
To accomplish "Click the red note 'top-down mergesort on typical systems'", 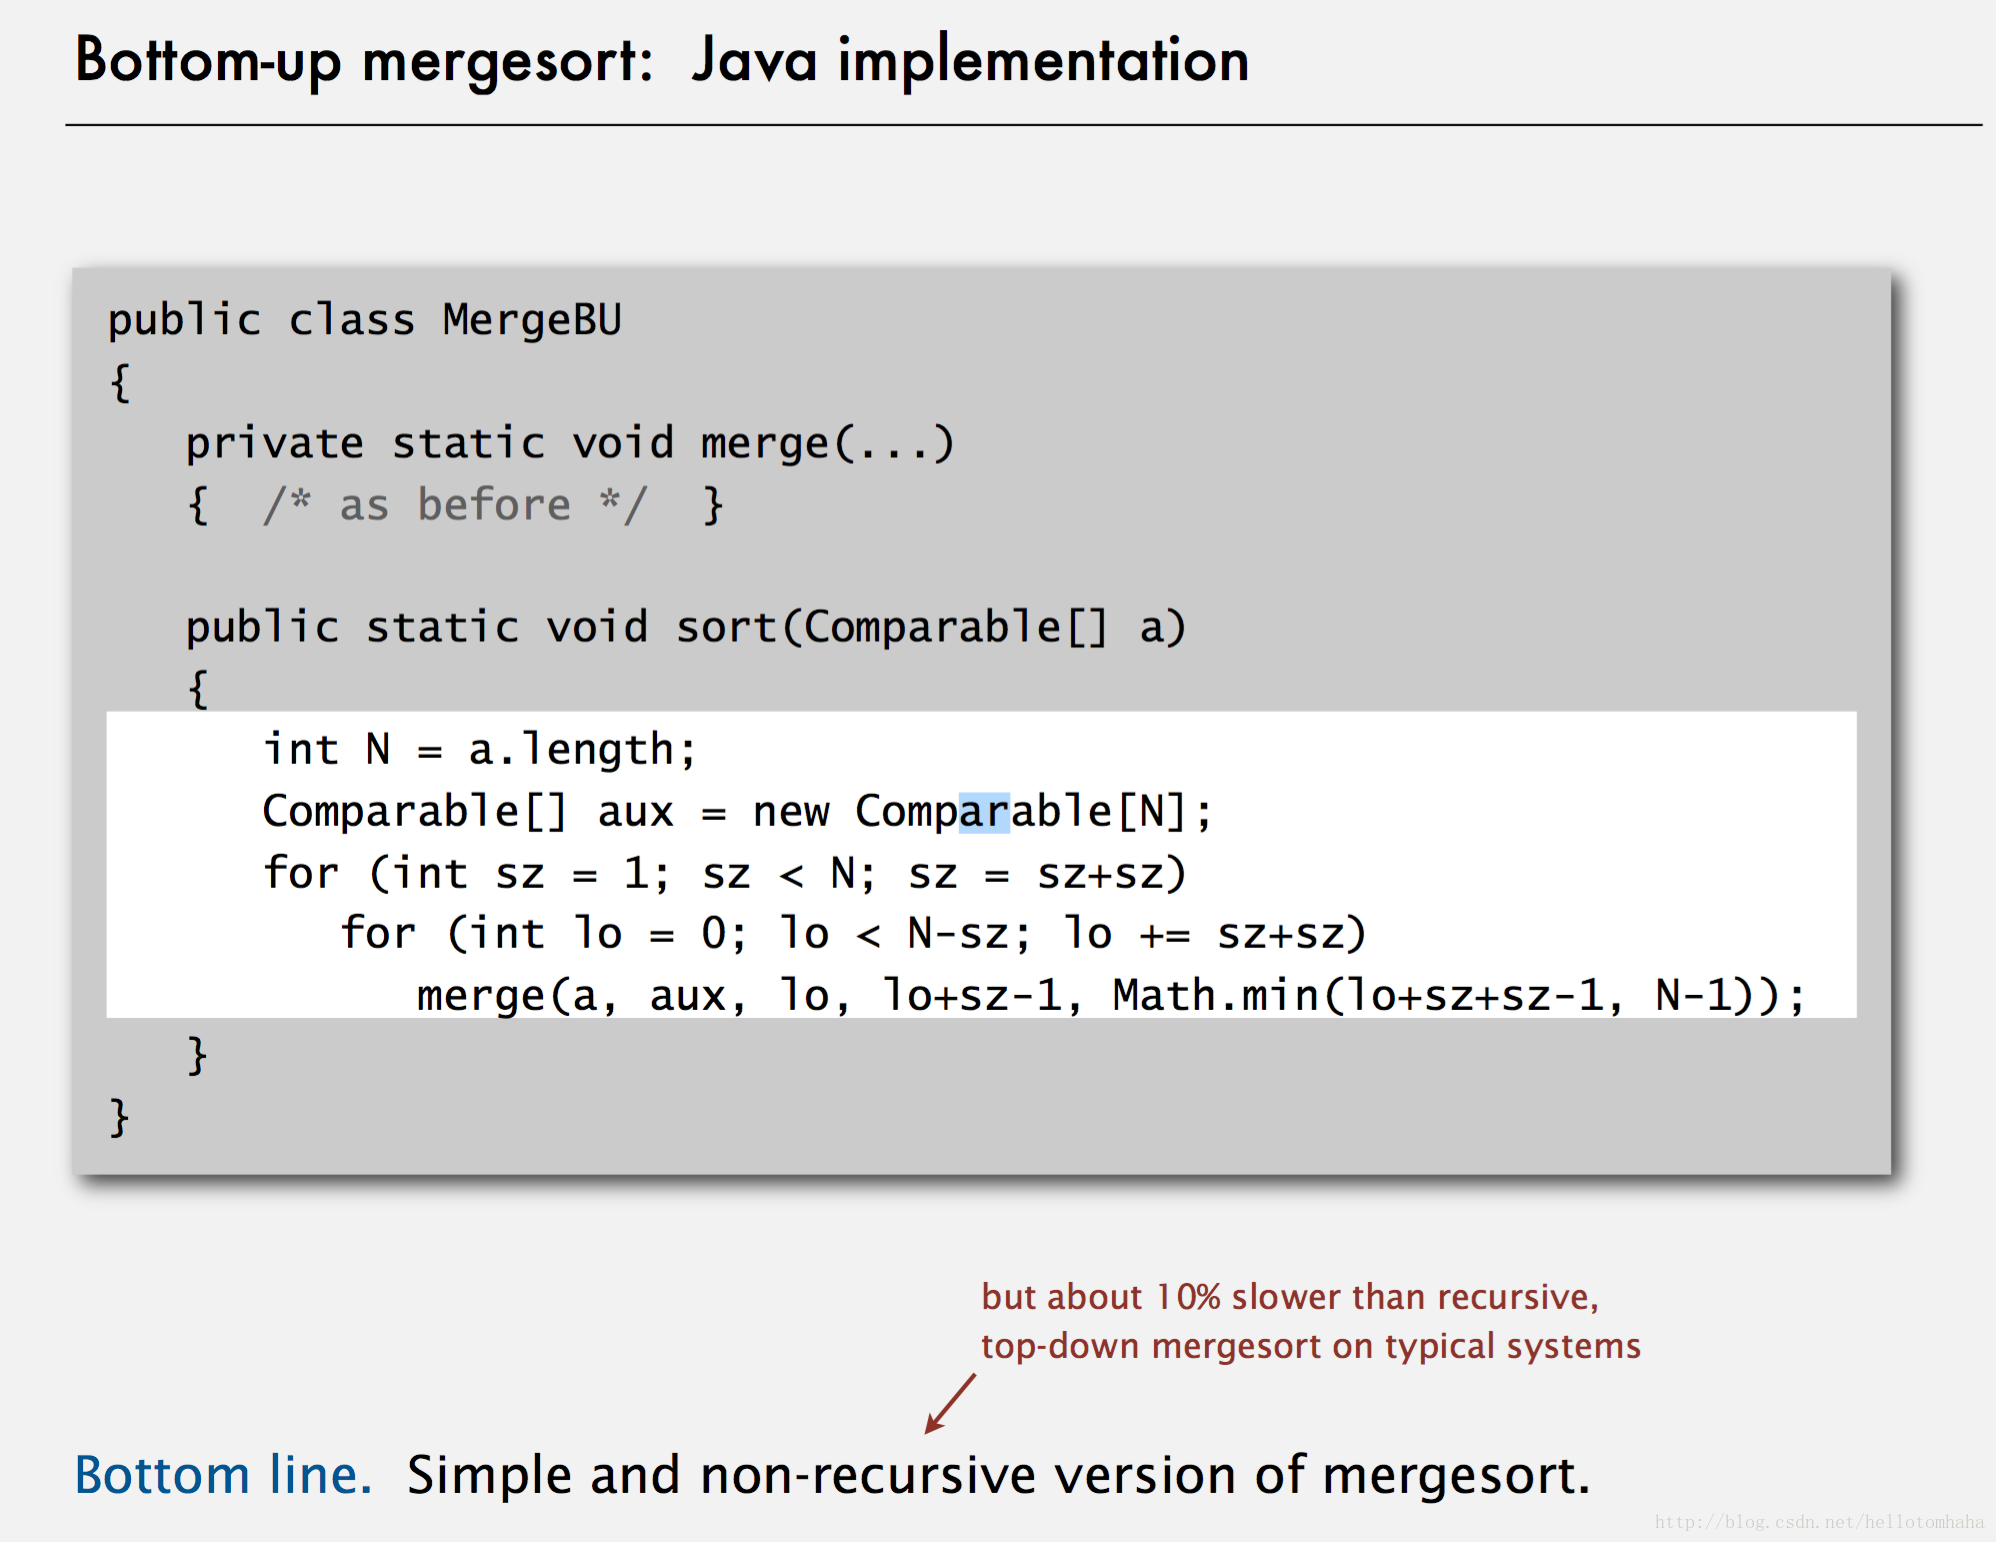I will tap(1311, 1347).
